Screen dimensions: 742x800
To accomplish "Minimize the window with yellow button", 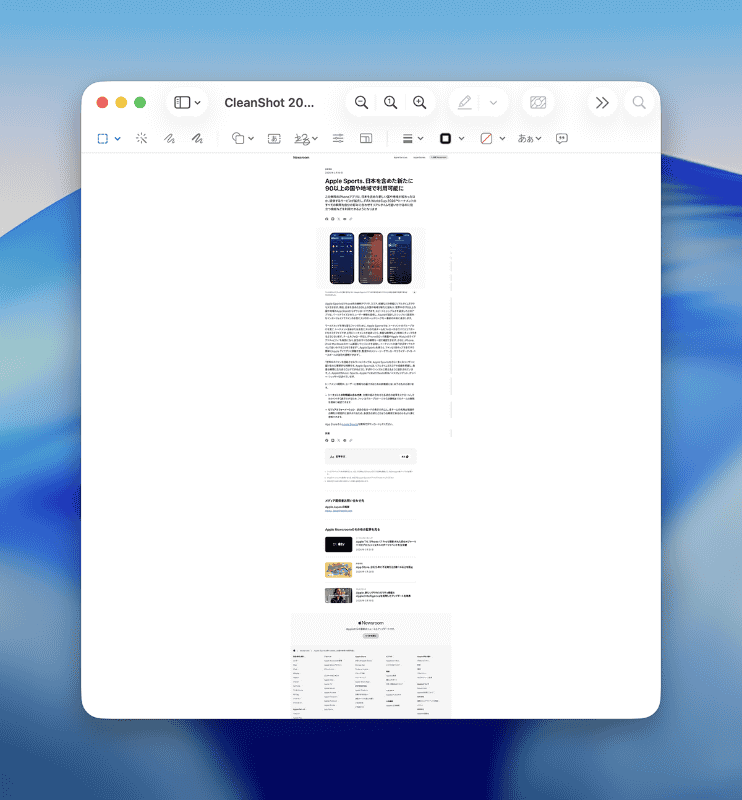I will (x=121, y=103).
